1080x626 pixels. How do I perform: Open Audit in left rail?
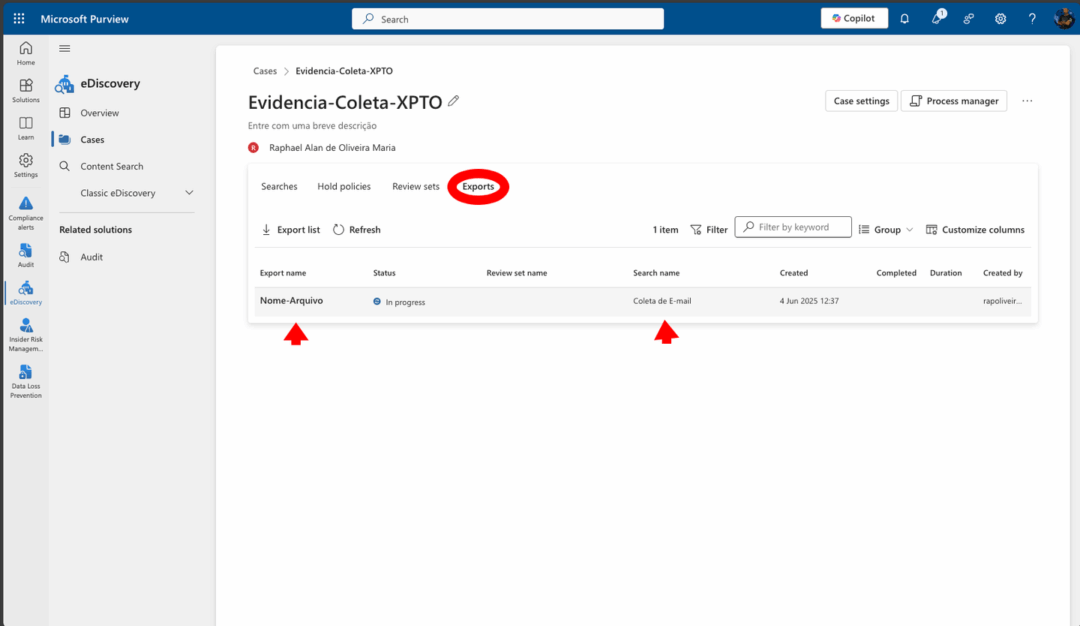(25, 255)
